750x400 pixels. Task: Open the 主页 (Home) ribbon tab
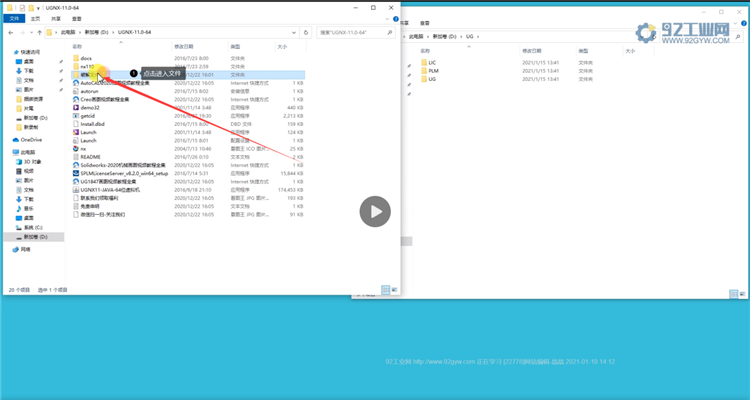click(35, 19)
